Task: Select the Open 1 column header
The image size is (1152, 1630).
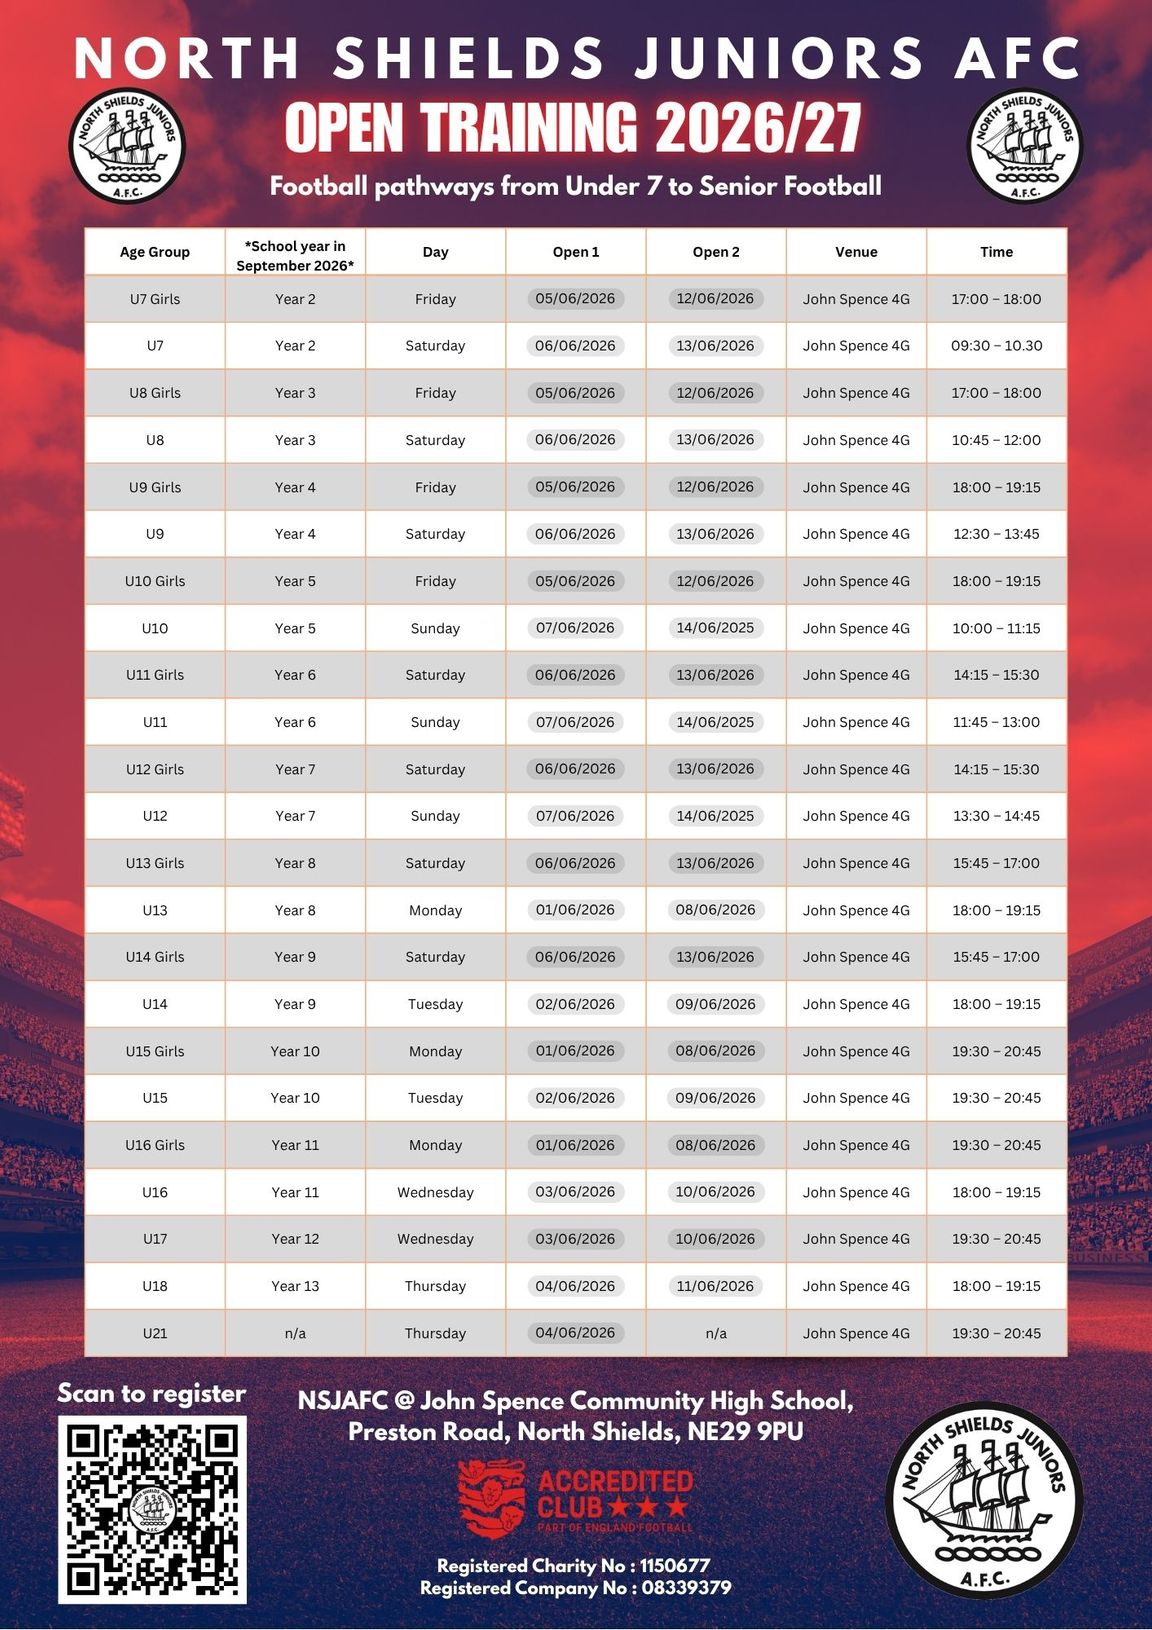Action: pos(576,252)
